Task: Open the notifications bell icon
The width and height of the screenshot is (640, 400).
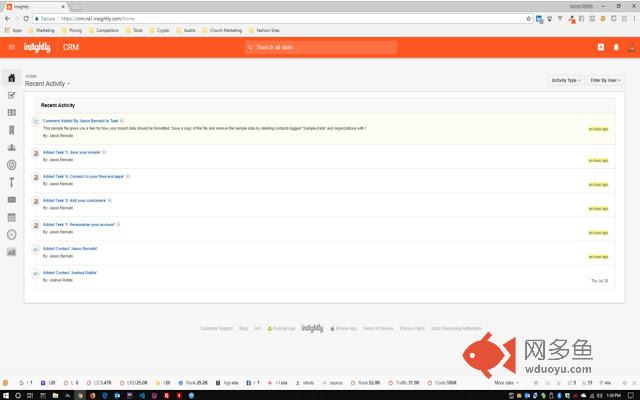Action: (x=616, y=47)
